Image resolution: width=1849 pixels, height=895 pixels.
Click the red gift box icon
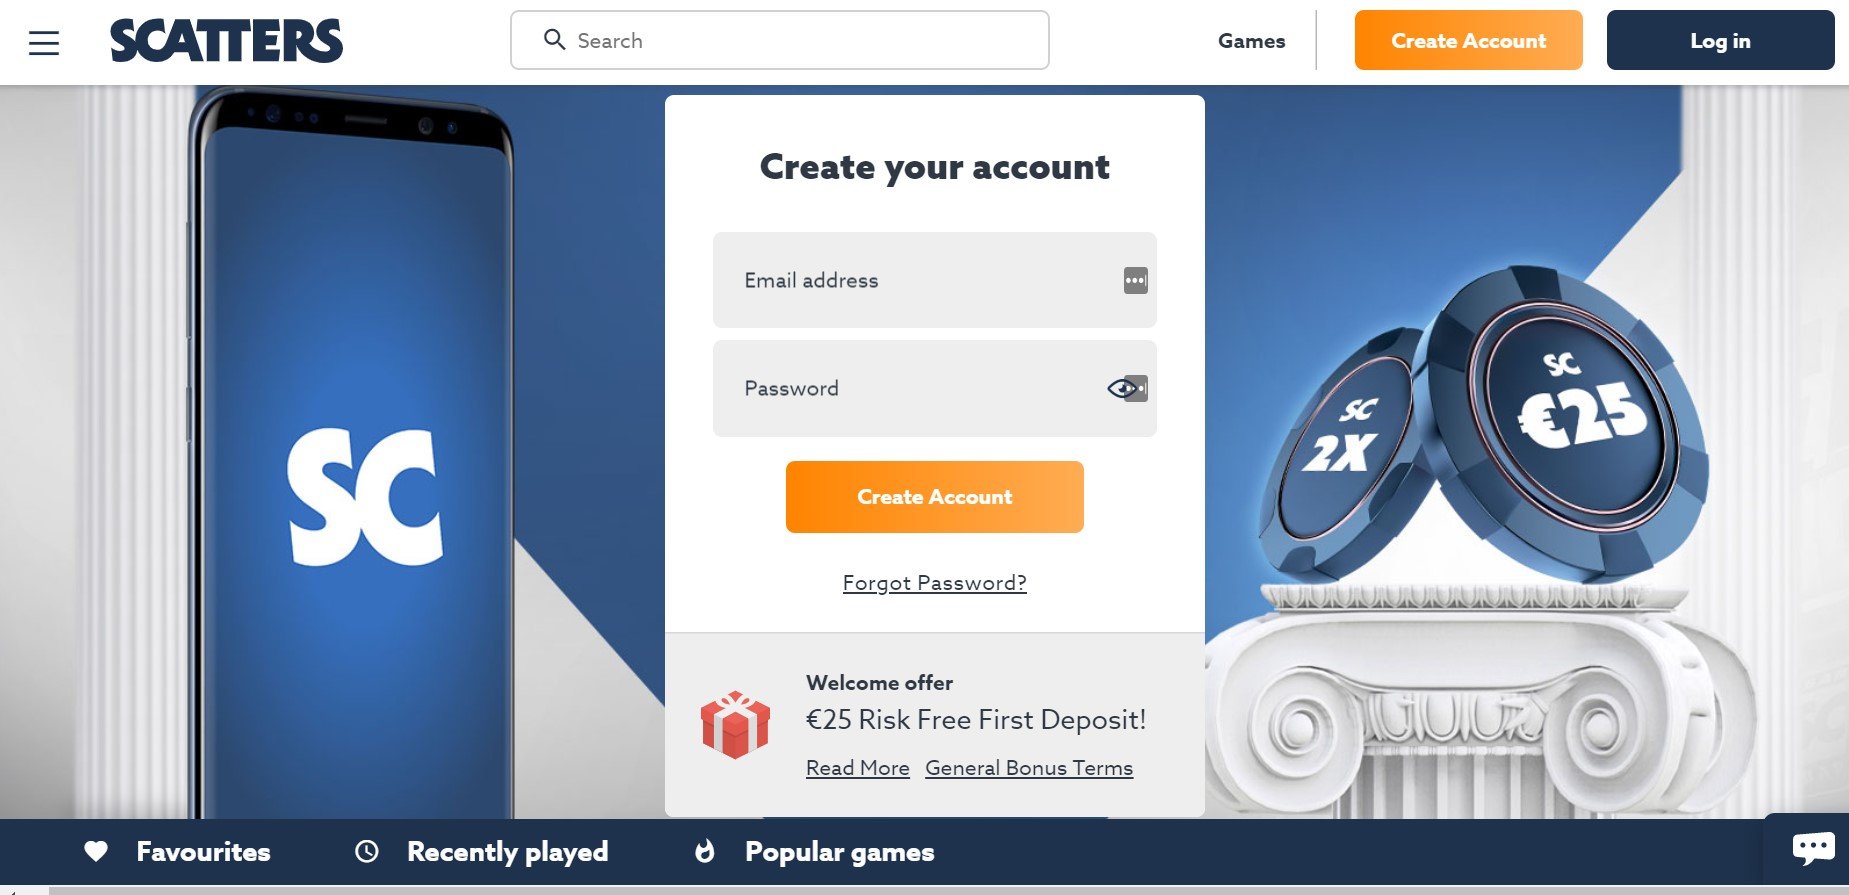click(x=735, y=724)
